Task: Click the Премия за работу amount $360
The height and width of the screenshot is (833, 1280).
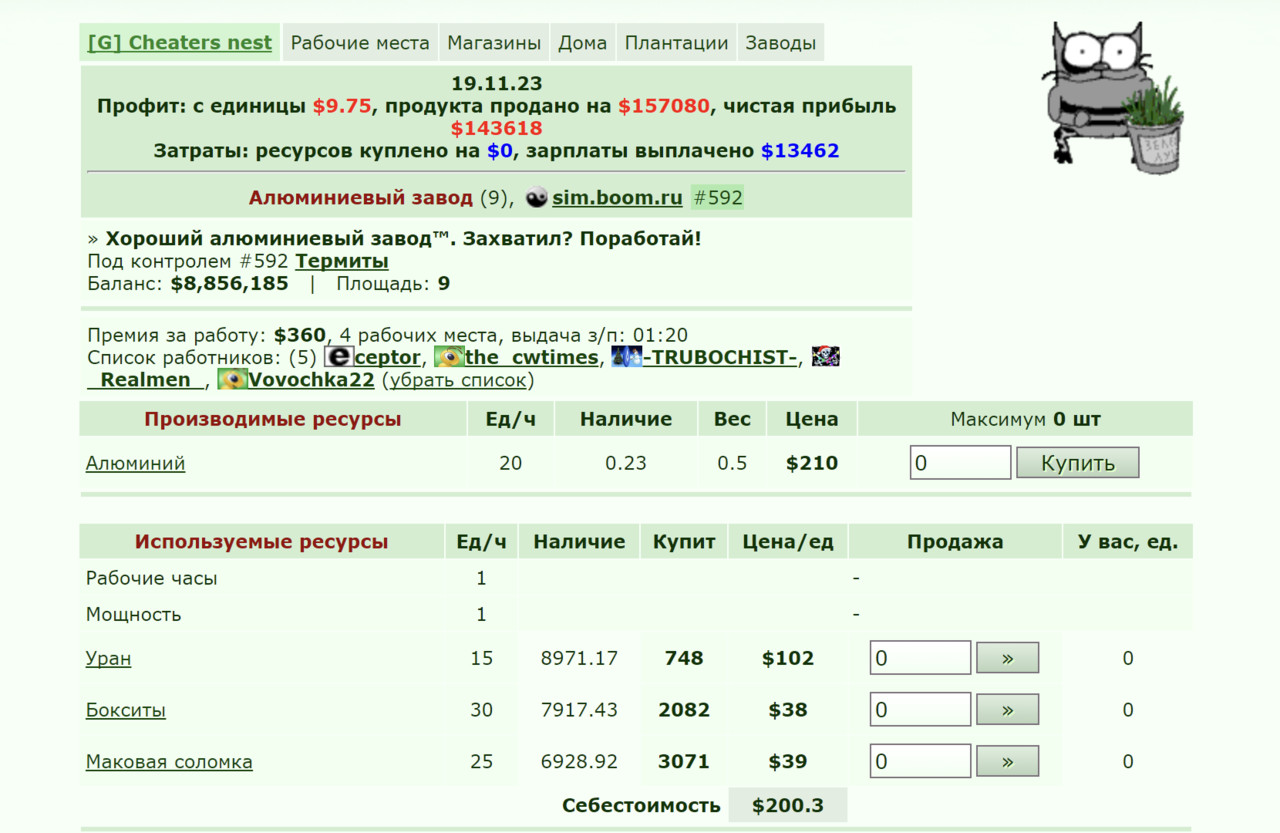Action: point(300,336)
